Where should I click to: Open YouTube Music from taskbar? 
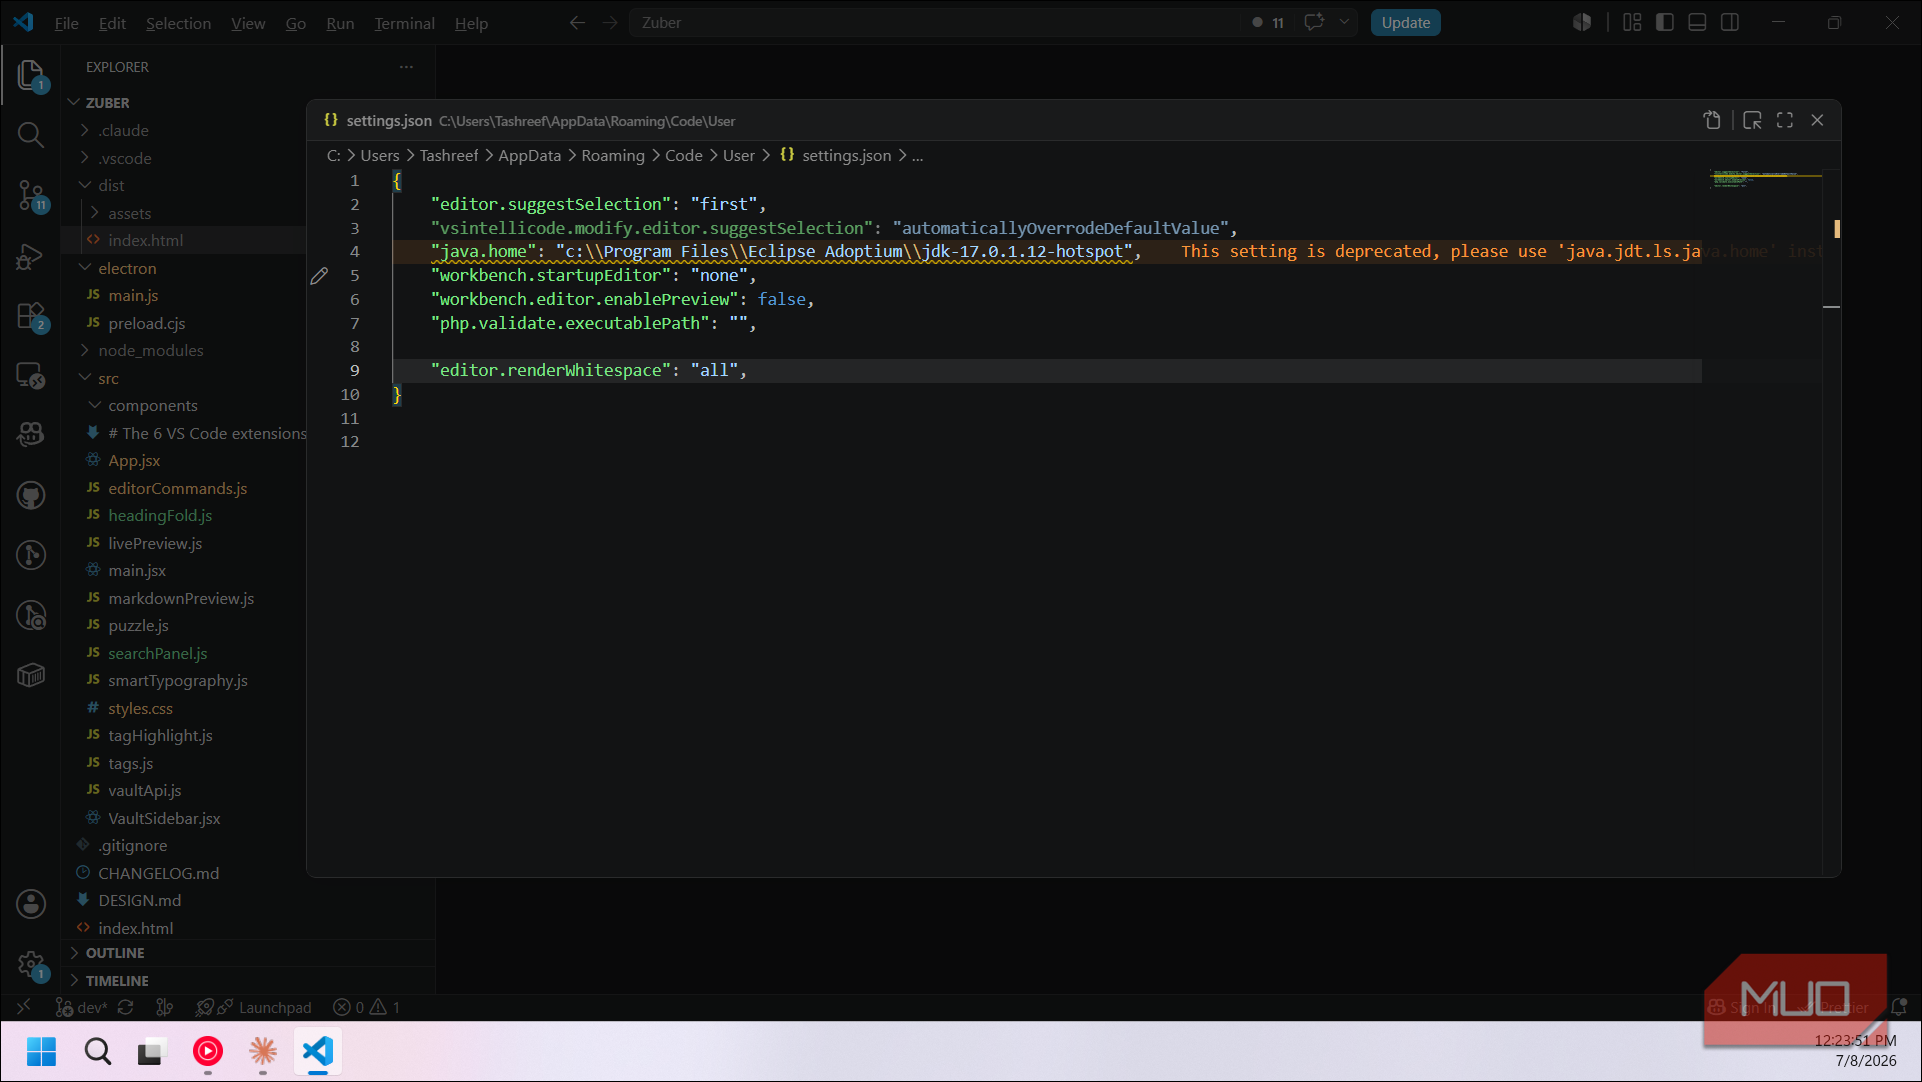coord(207,1051)
